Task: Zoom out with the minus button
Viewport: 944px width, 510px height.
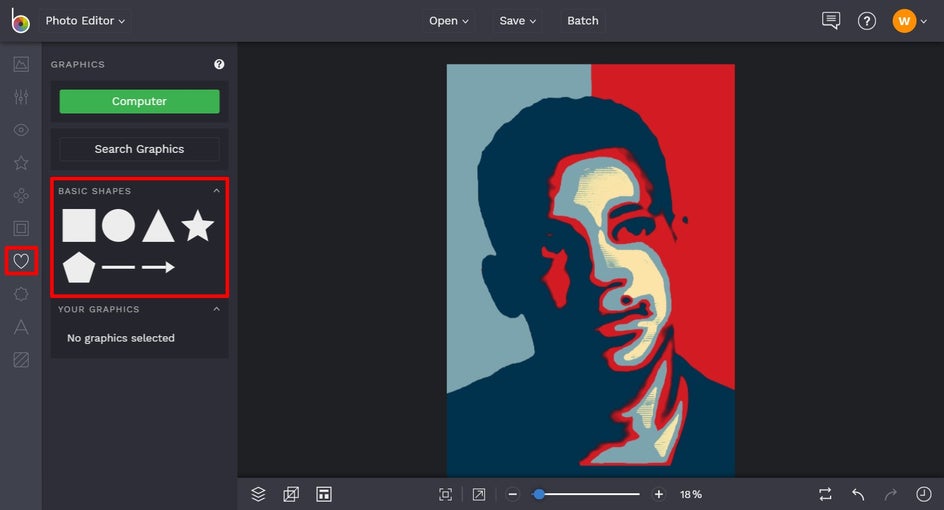Action: 512,494
